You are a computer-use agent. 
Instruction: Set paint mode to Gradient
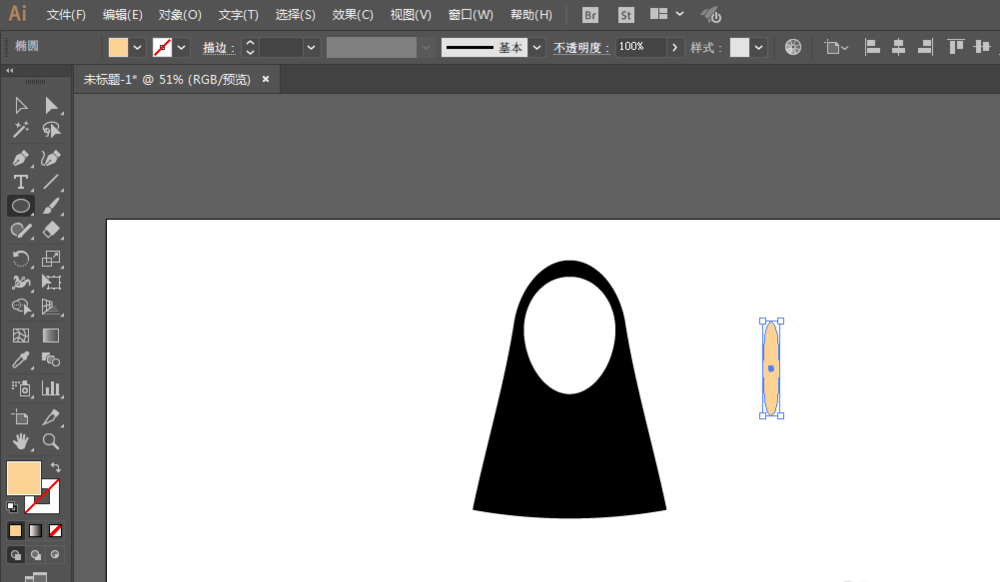pos(35,530)
